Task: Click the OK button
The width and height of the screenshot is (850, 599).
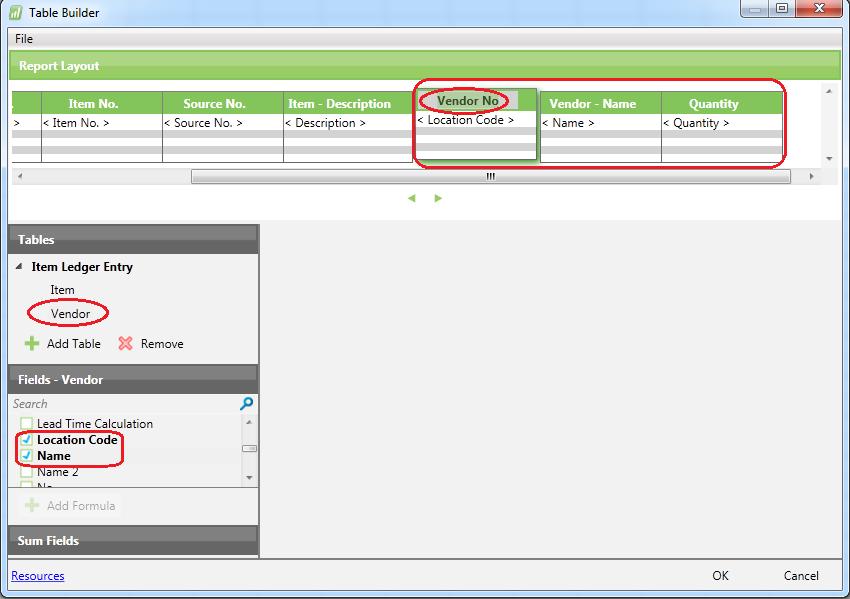Action: click(x=720, y=576)
